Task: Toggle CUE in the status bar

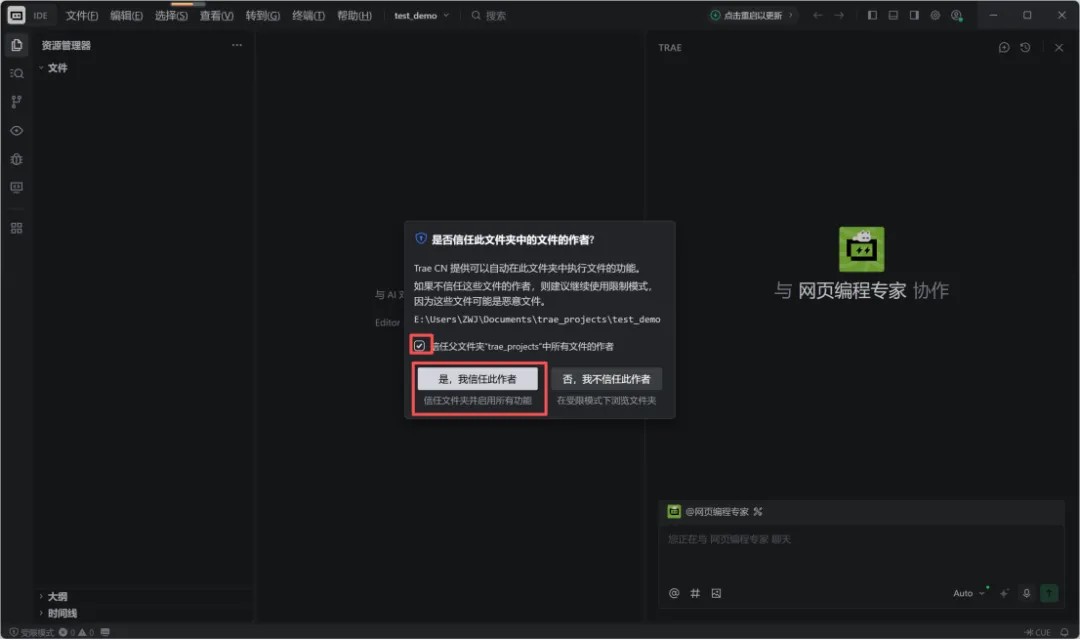Action: (1038, 632)
